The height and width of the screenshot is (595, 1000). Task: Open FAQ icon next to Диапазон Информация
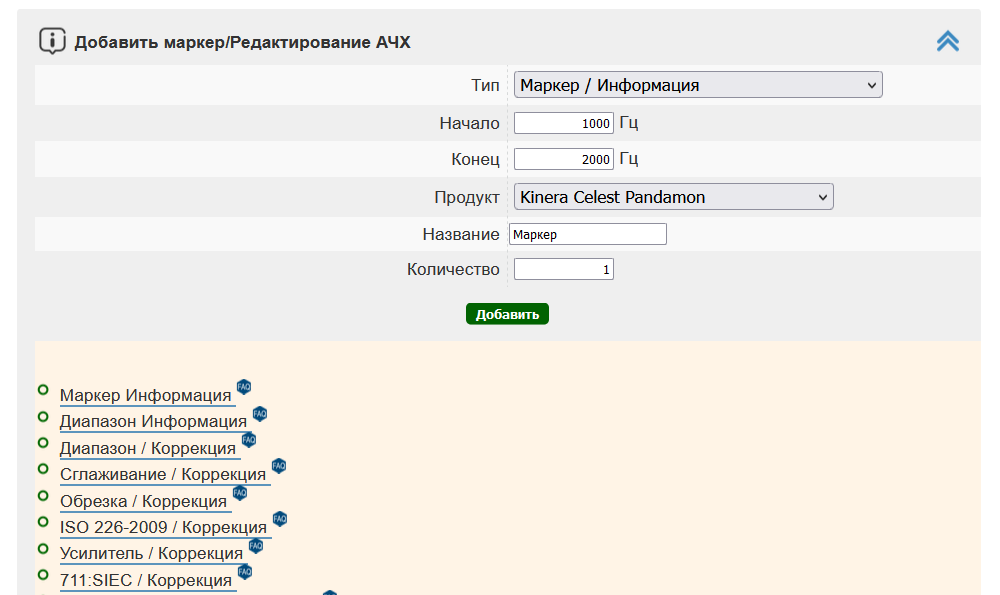pyautogui.click(x=260, y=413)
